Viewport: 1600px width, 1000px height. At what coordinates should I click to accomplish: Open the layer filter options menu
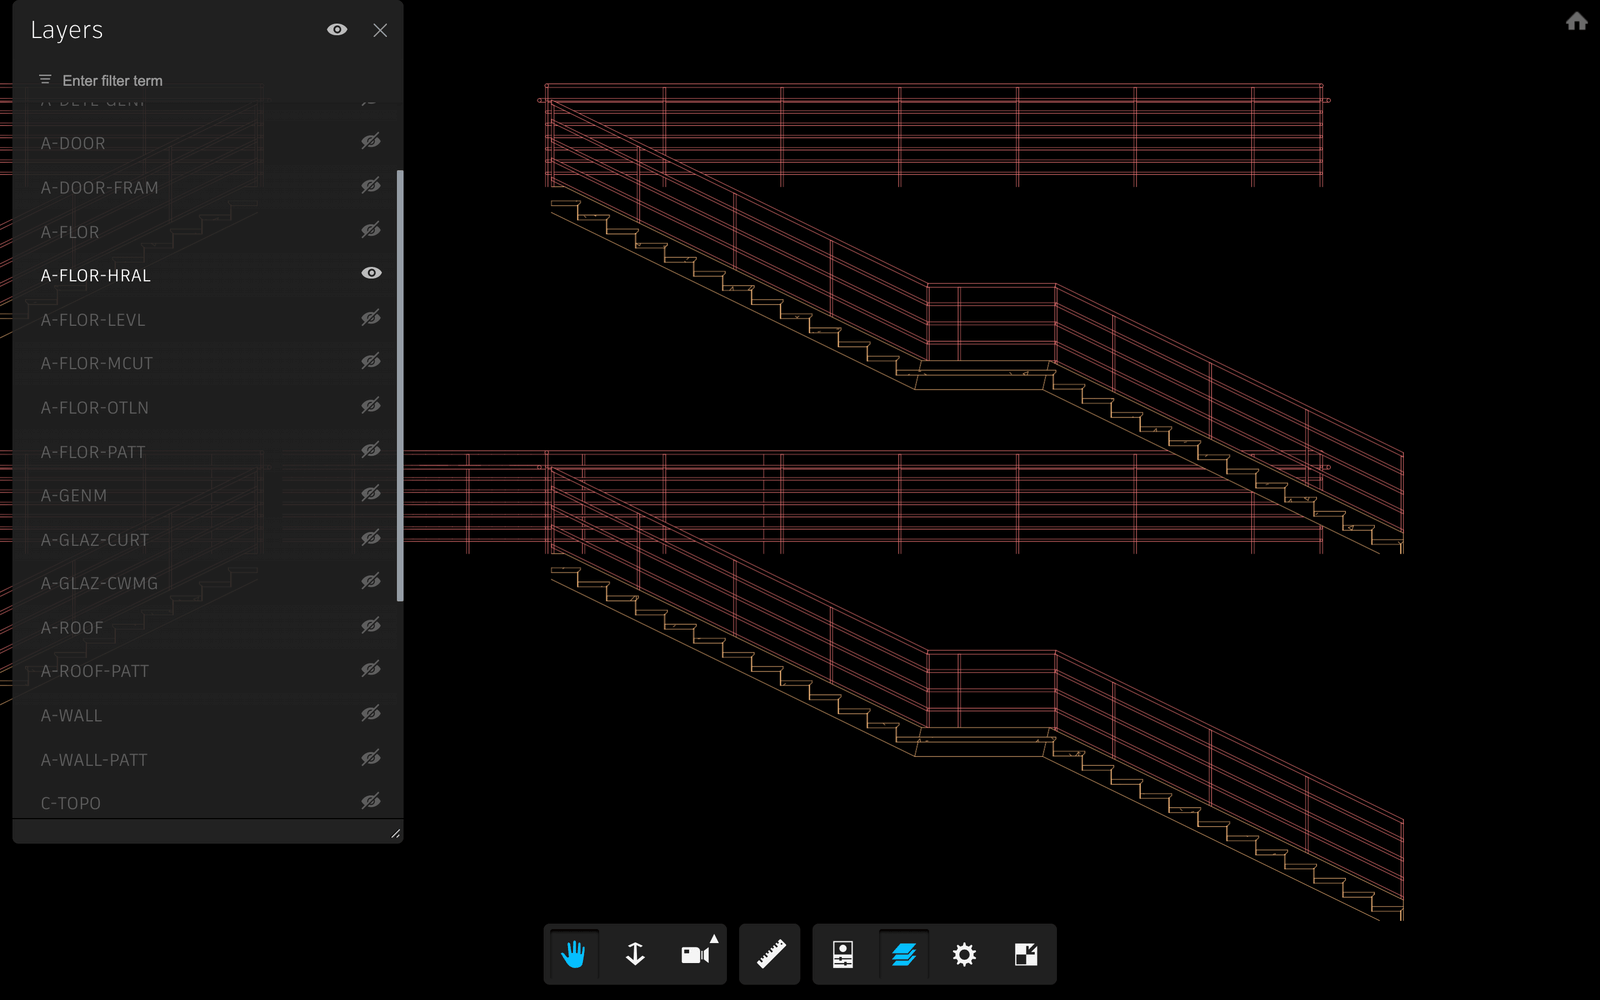coord(43,79)
